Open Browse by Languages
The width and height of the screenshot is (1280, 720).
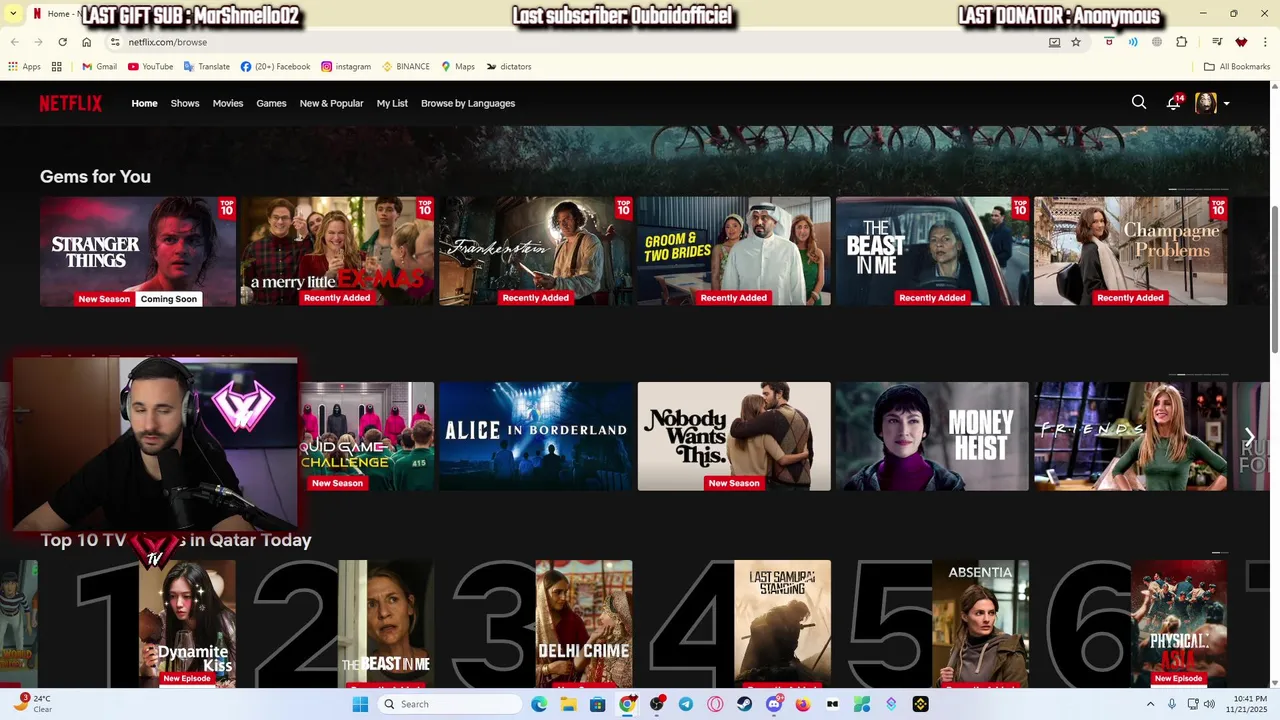[x=468, y=103]
